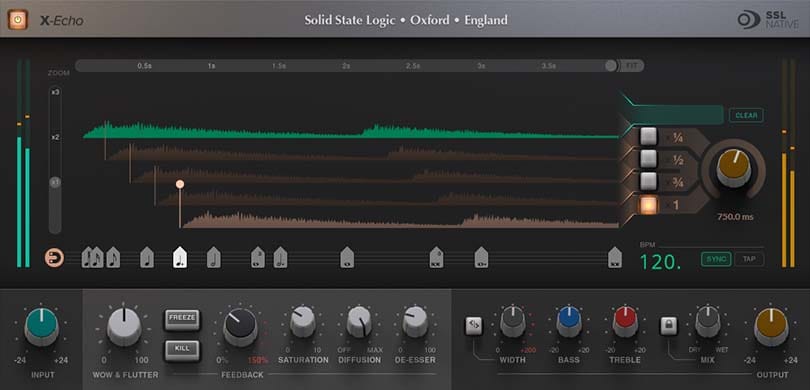810x390 pixels.
Task: Select the dotted half note marker
Action: [281, 257]
